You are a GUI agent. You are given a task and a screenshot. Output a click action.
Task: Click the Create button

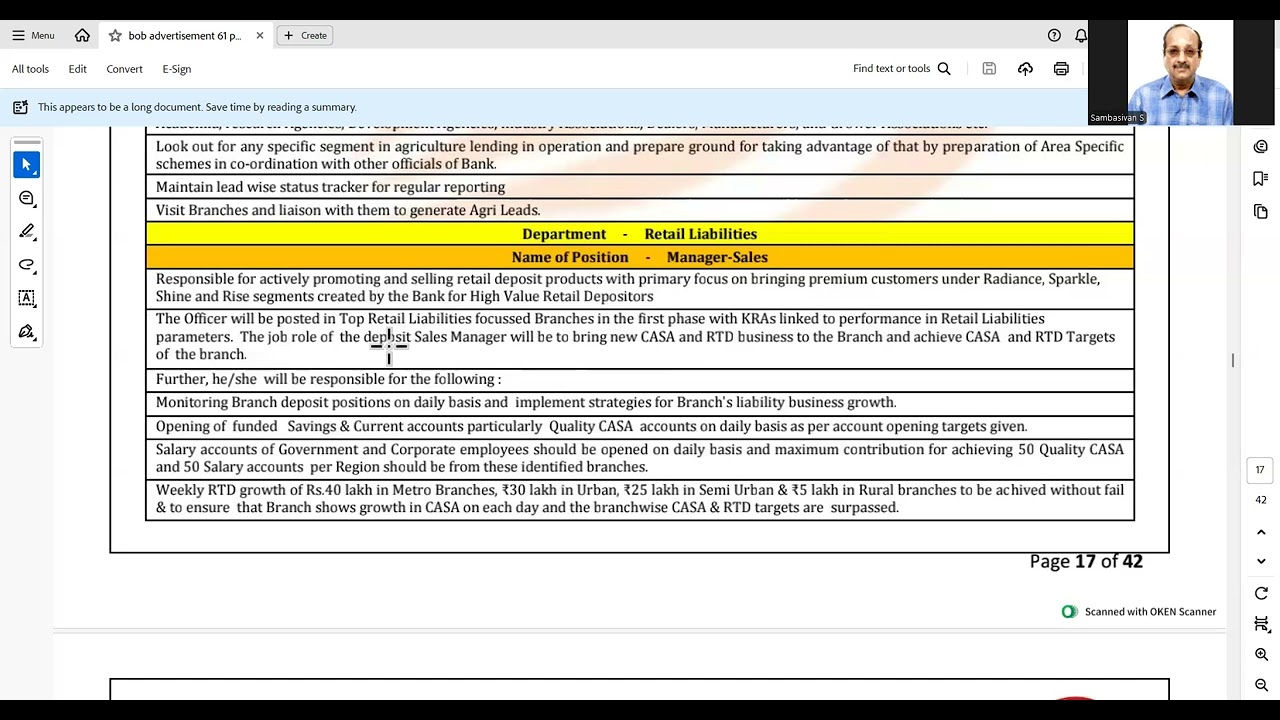click(x=305, y=35)
